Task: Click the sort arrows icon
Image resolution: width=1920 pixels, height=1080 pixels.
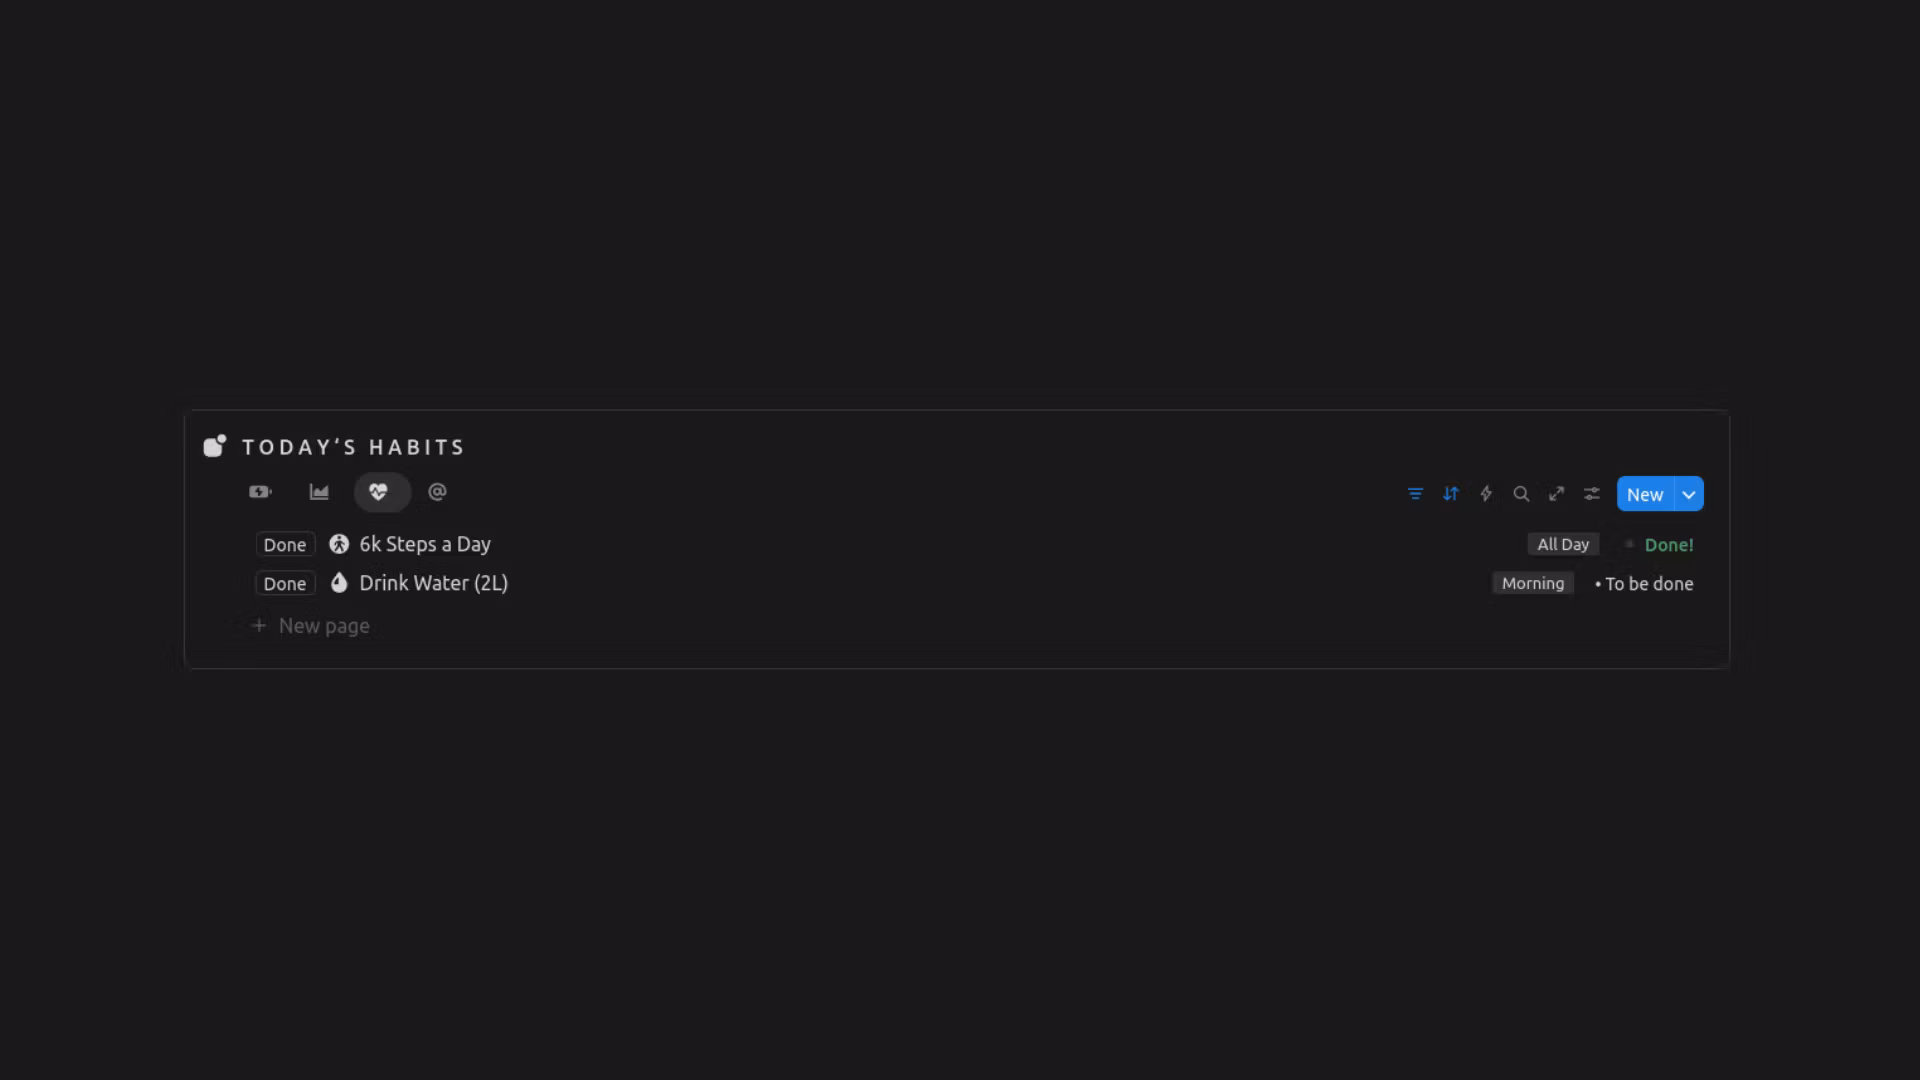Action: tap(1450, 494)
